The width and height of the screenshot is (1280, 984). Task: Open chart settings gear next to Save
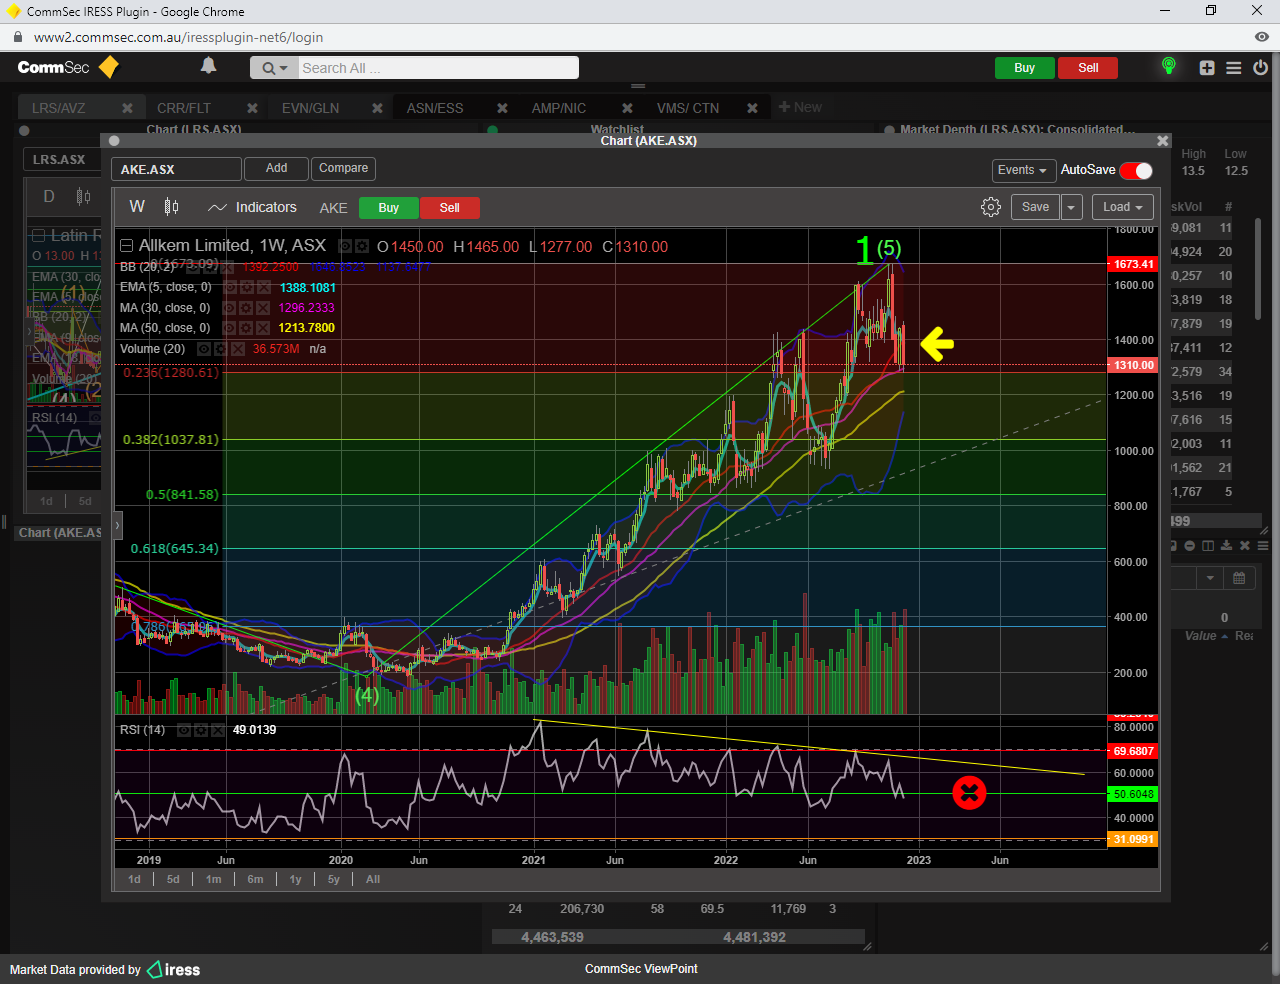[x=991, y=207]
